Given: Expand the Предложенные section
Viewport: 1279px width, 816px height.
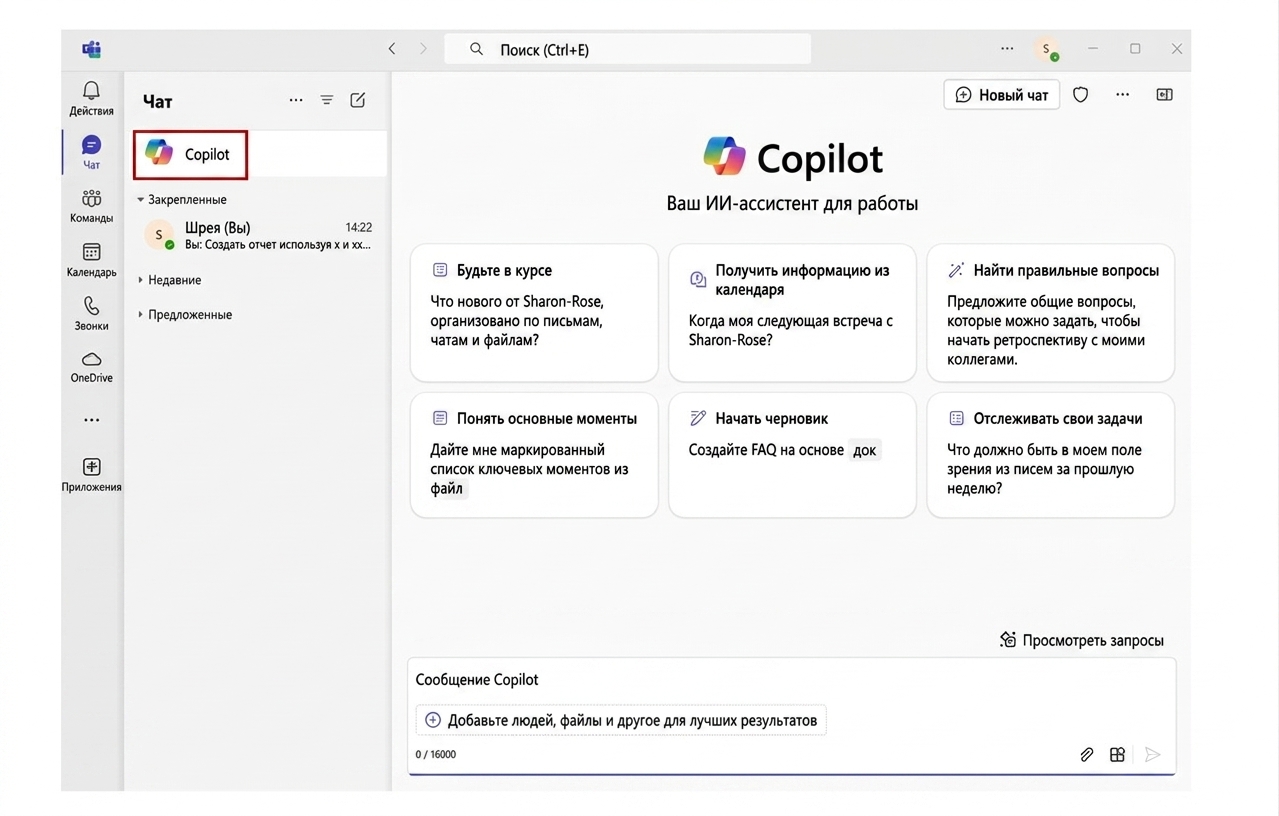Looking at the screenshot, I should 185,314.
